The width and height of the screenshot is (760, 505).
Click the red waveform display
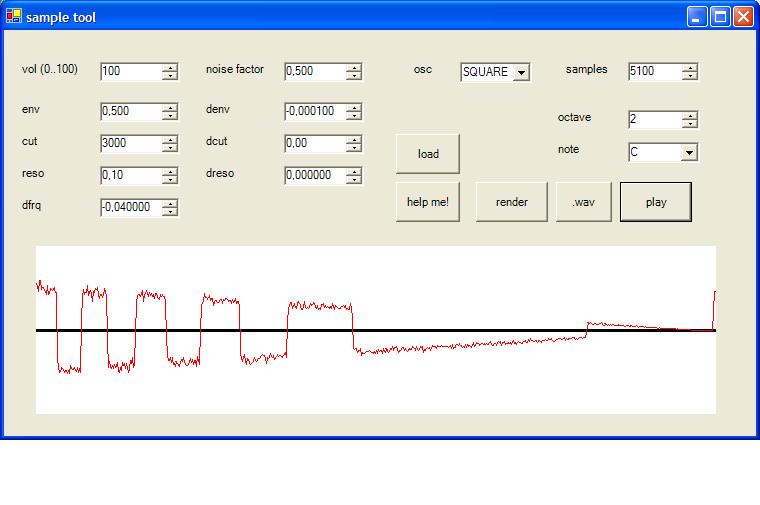coord(376,330)
